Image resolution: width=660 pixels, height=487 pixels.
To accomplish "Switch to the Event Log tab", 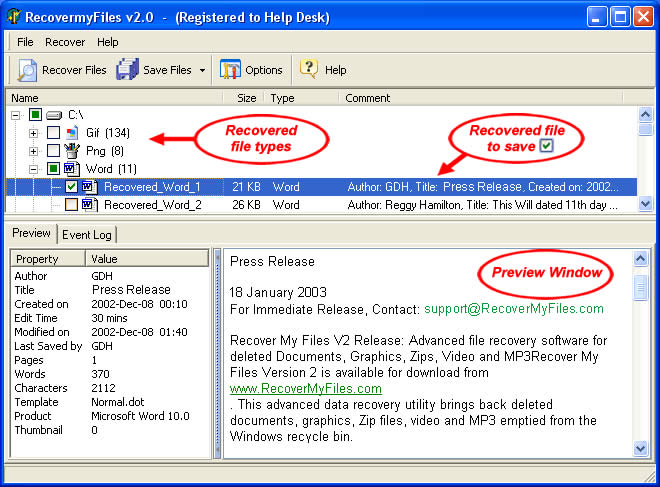I will coord(87,235).
